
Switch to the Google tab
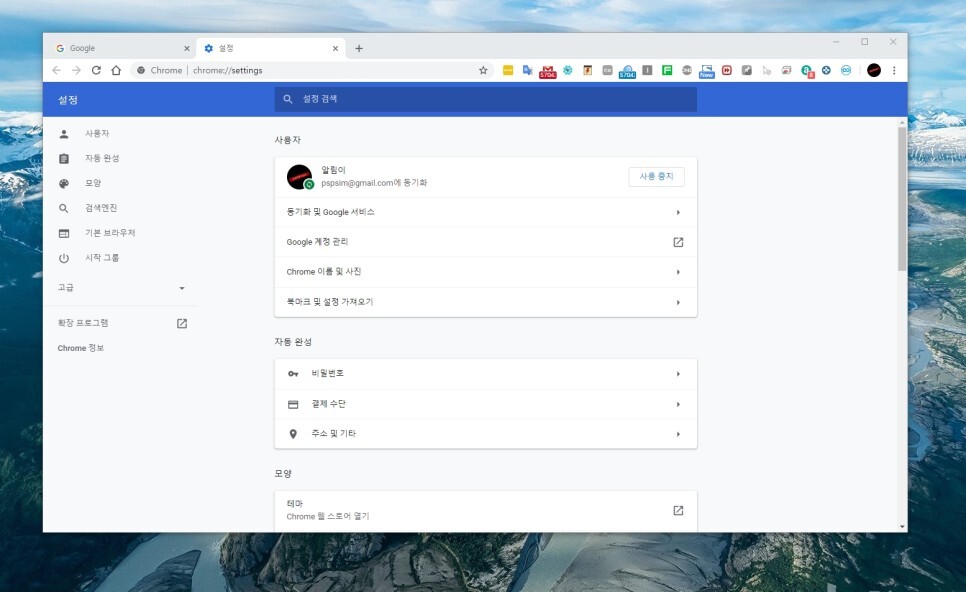(x=120, y=48)
